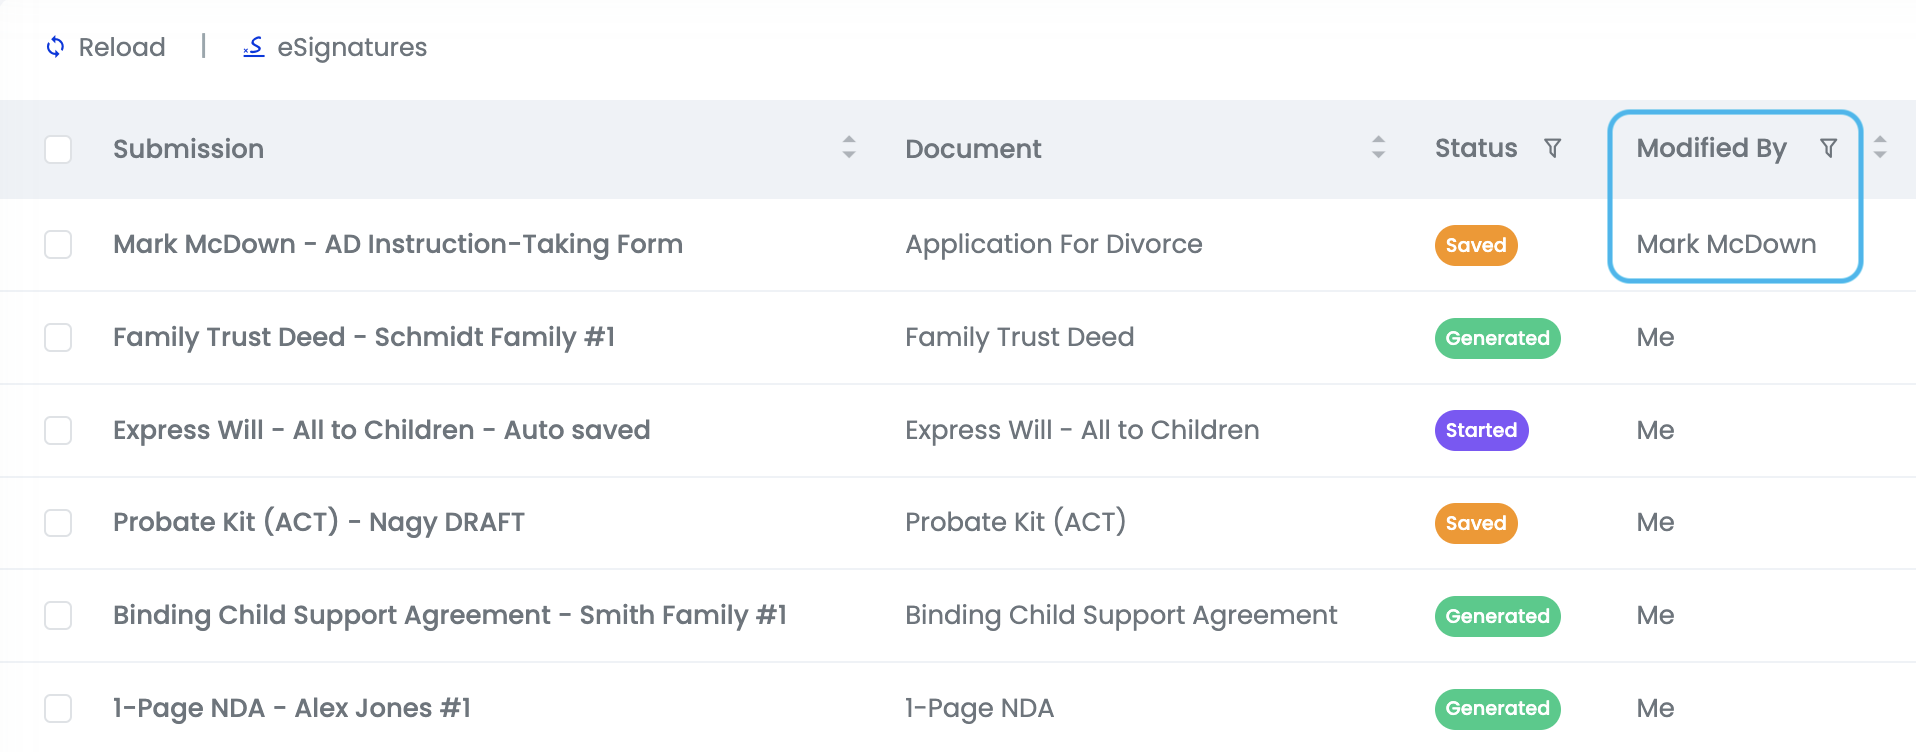Open the Modified By filter icon
1916x752 pixels.
(x=1828, y=149)
